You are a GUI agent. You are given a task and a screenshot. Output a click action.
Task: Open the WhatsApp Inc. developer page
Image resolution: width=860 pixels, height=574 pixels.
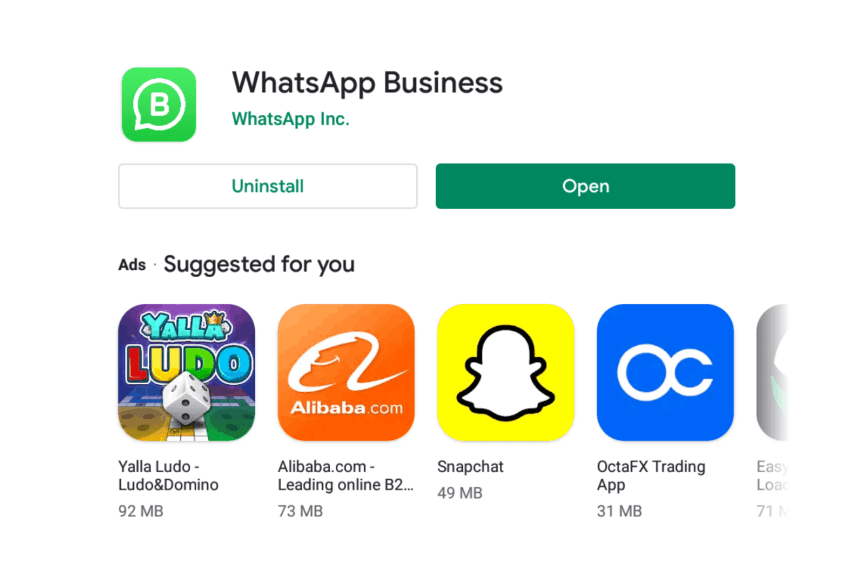tap(291, 119)
